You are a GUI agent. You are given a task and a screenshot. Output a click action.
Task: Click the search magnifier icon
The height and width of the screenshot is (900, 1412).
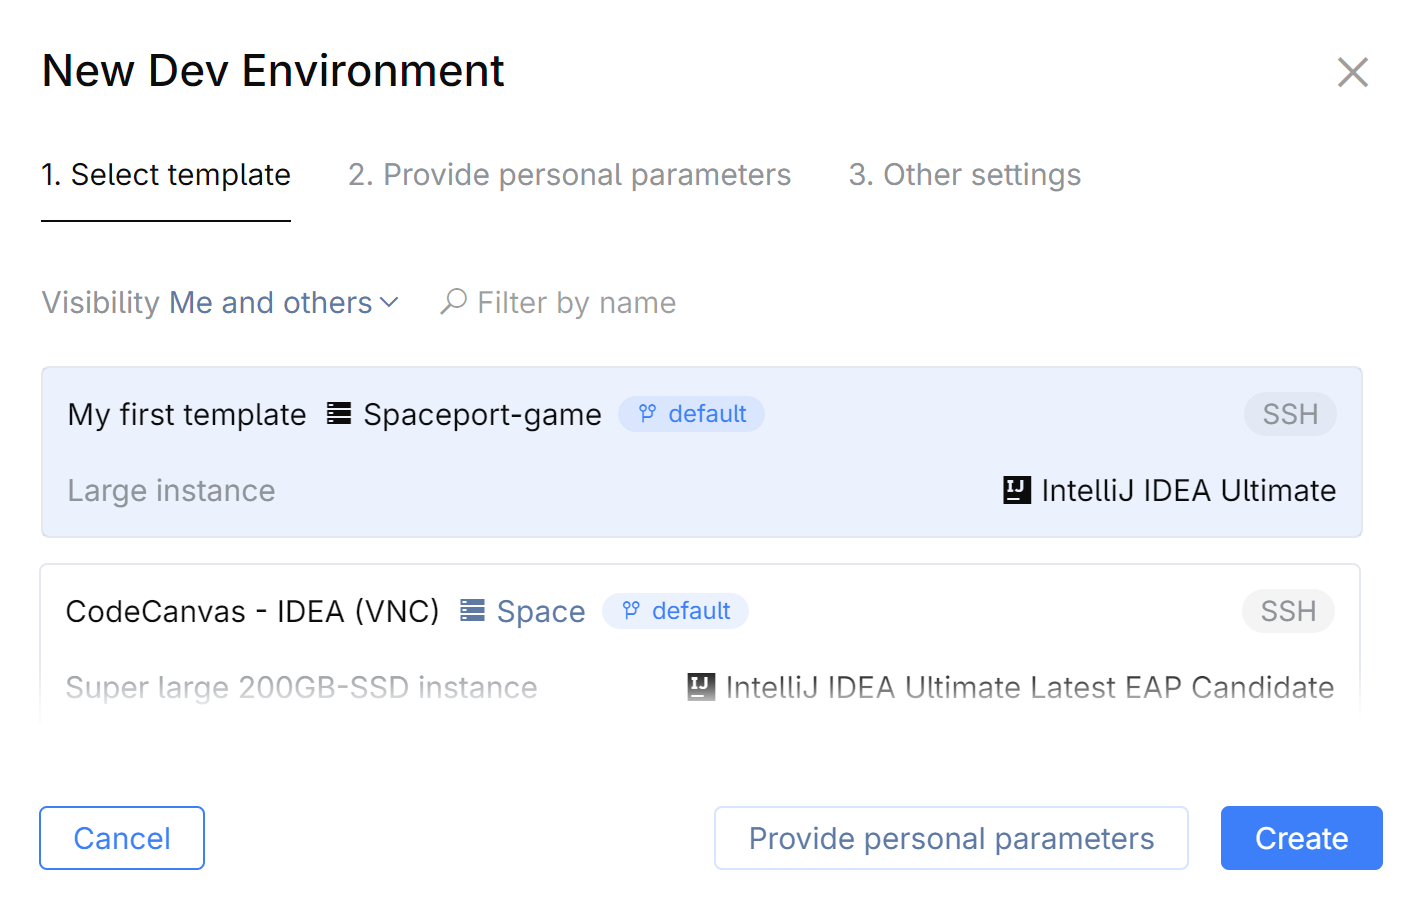click(453, 301)
